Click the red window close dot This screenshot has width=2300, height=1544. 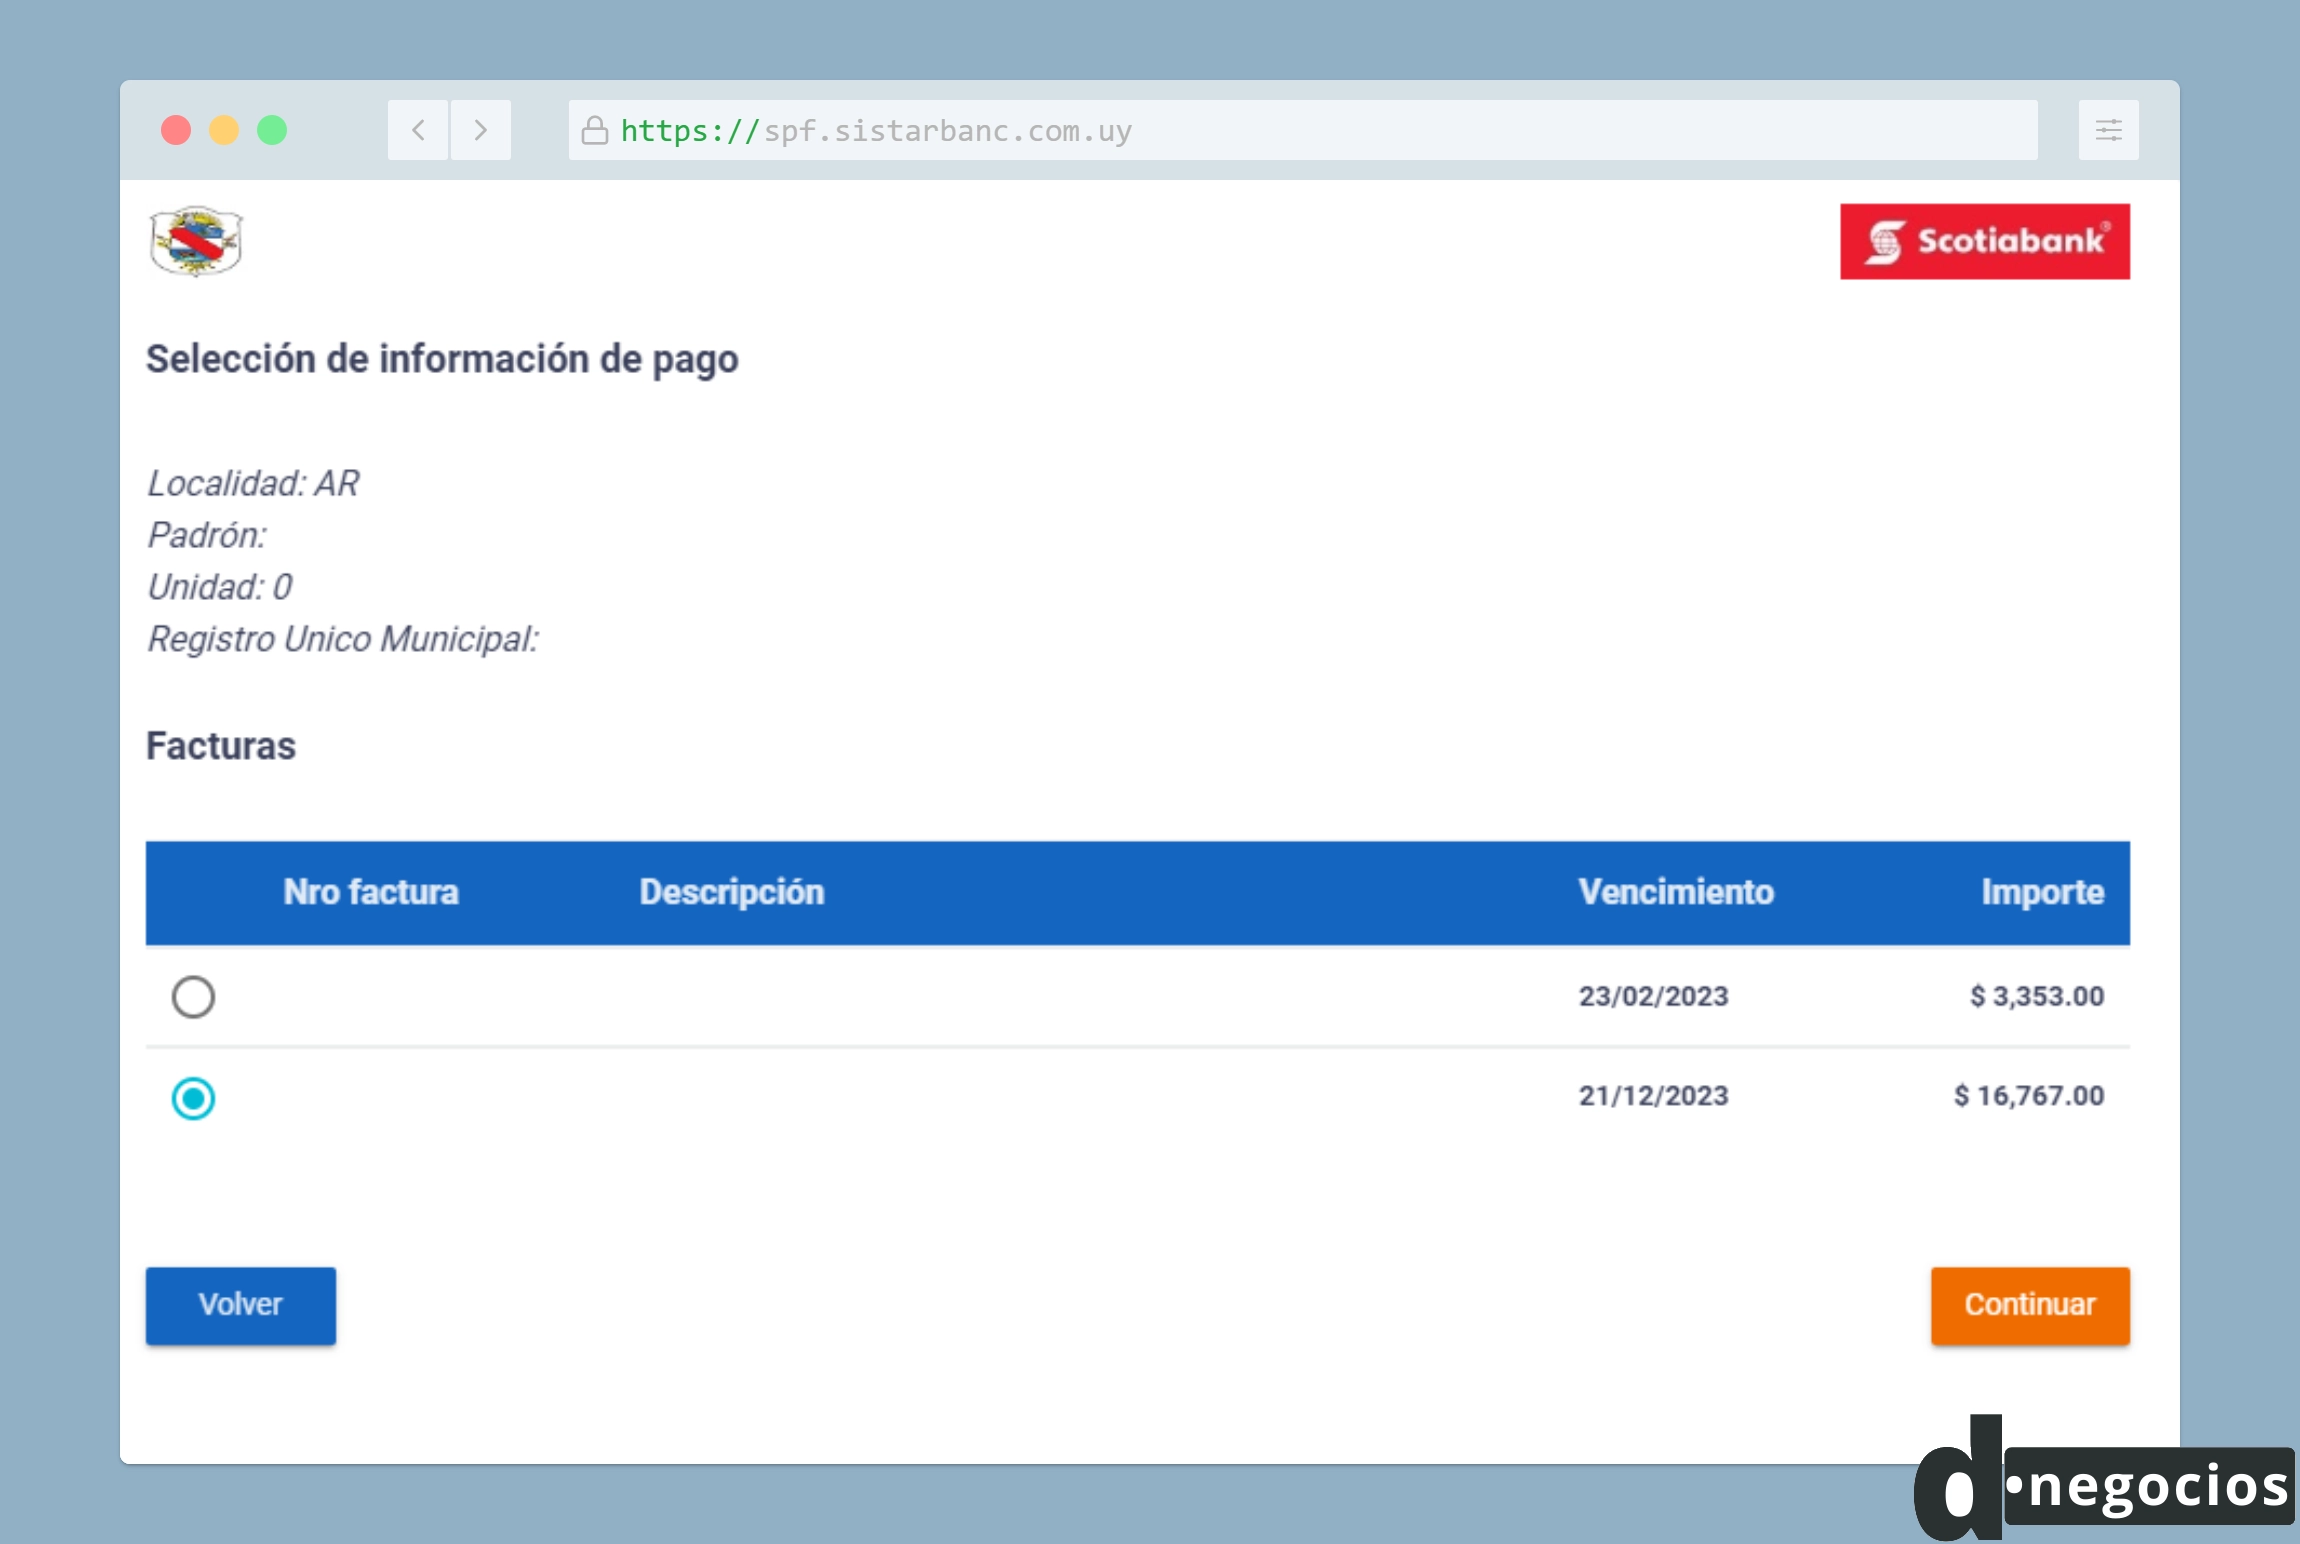176,130
